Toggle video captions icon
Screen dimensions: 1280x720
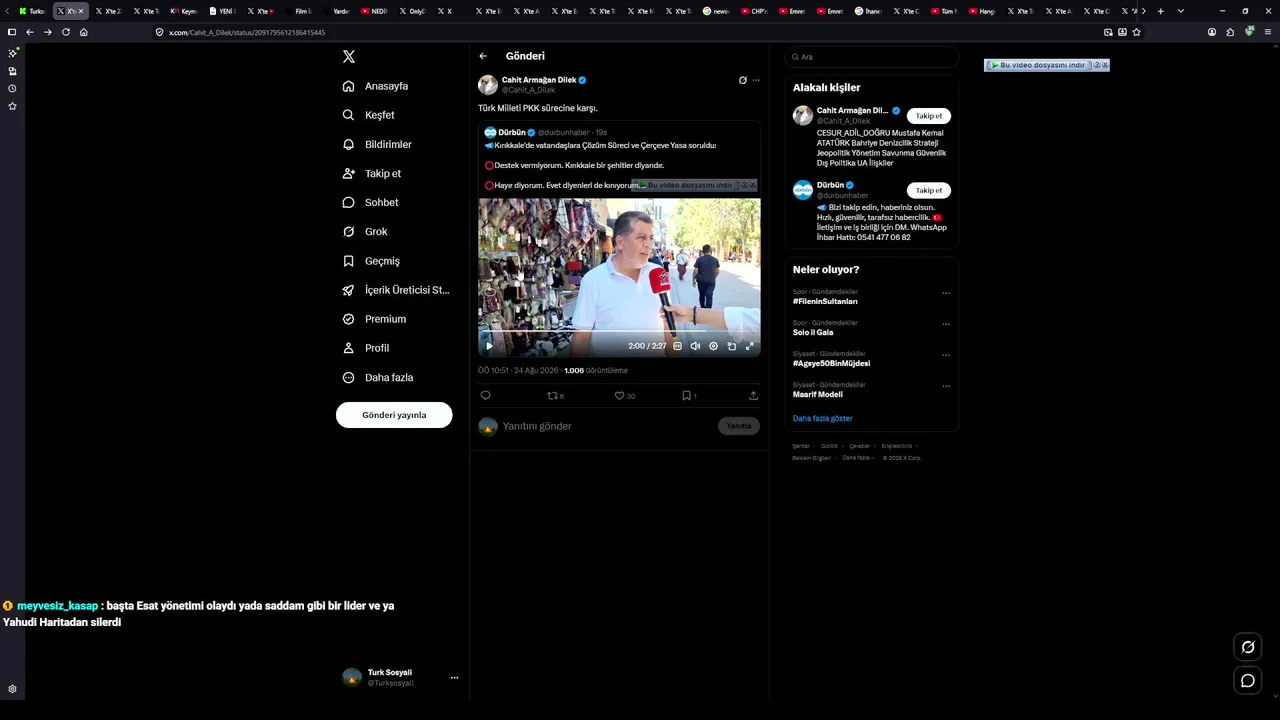point(677,346)
